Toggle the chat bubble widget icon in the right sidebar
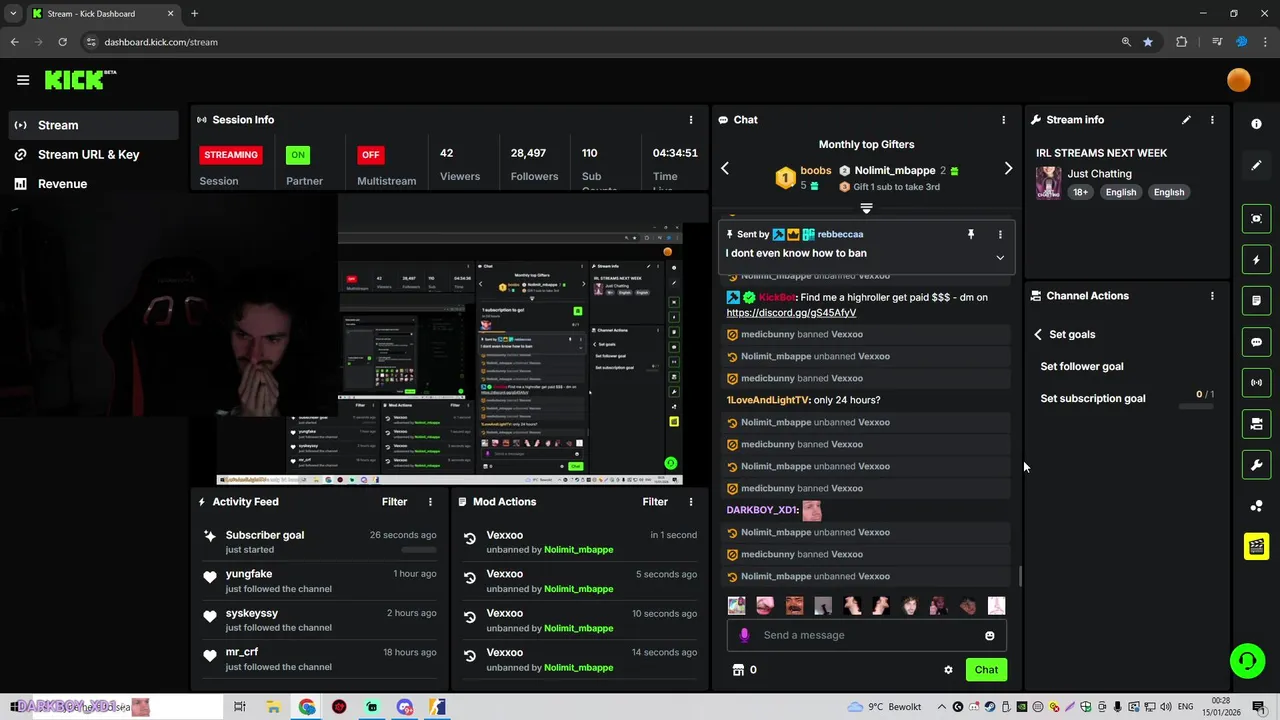 click(x=1256, y=342)
